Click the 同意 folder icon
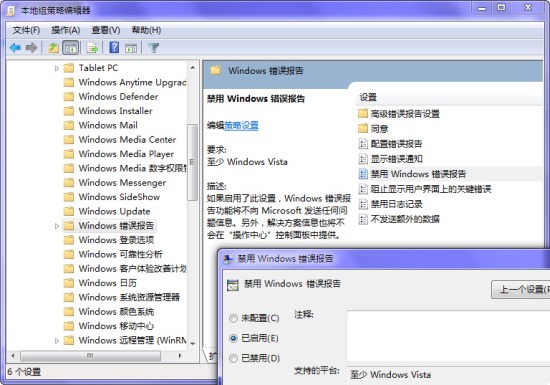 coord(363,128)
